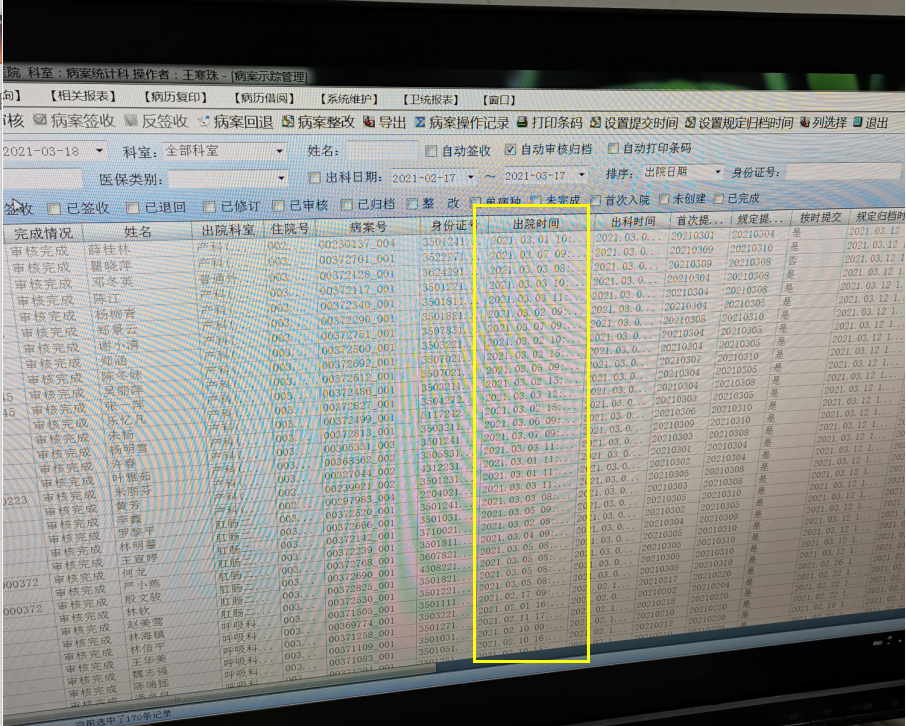Sort by the 出院科室 column header
This screenshot has height=726, width=906.
click(228, 229)
